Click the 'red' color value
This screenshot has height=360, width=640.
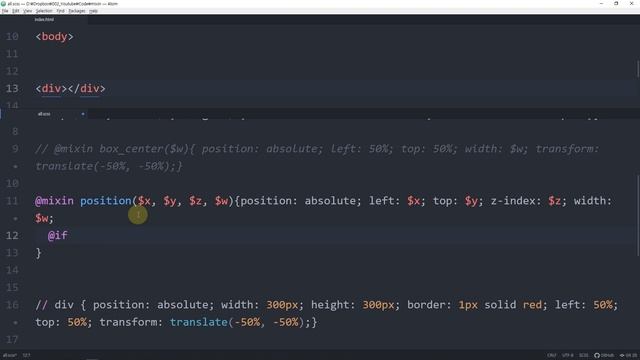(532, 305)
